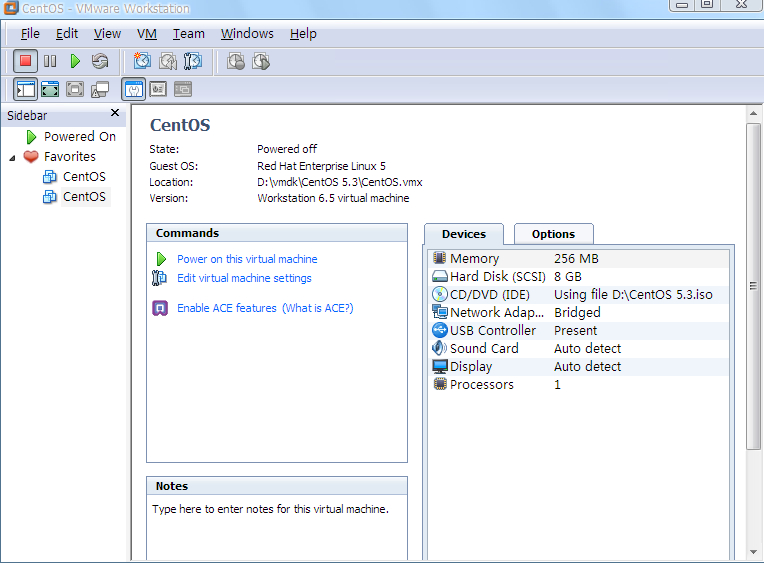The width and height of the screenshot is (764, 563).
Task: Select the Display device row
Action: pos(579,367)
